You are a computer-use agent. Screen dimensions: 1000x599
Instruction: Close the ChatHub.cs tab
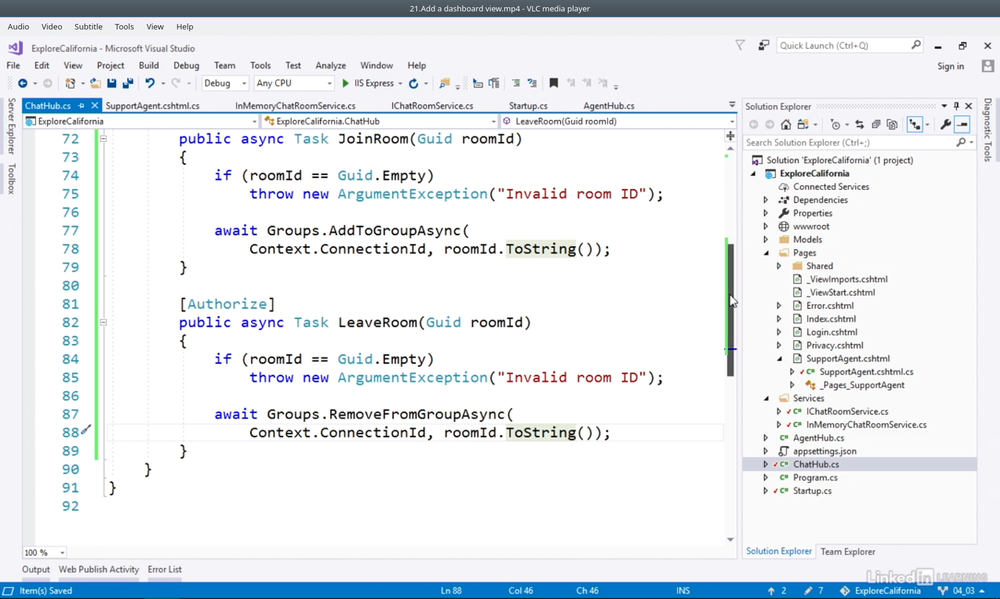tap(94, 105)
